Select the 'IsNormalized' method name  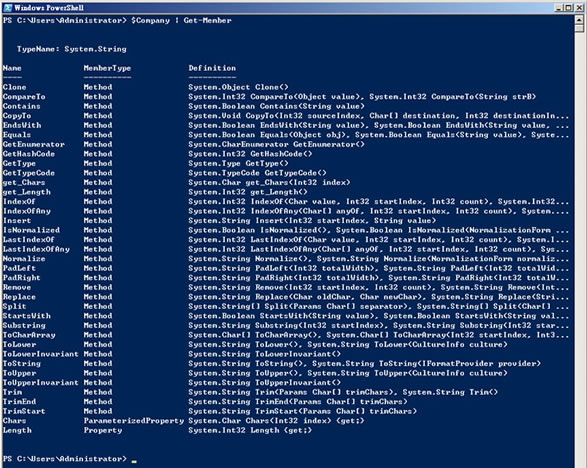(x=31, y=230)
